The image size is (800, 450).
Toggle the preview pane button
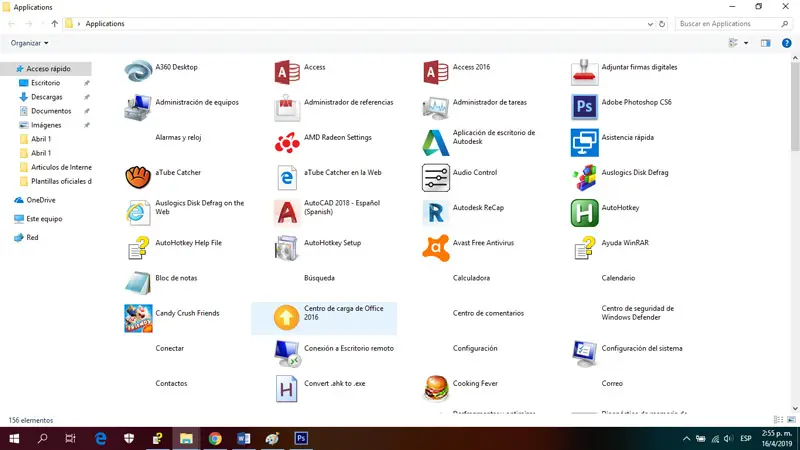point(765,43)
